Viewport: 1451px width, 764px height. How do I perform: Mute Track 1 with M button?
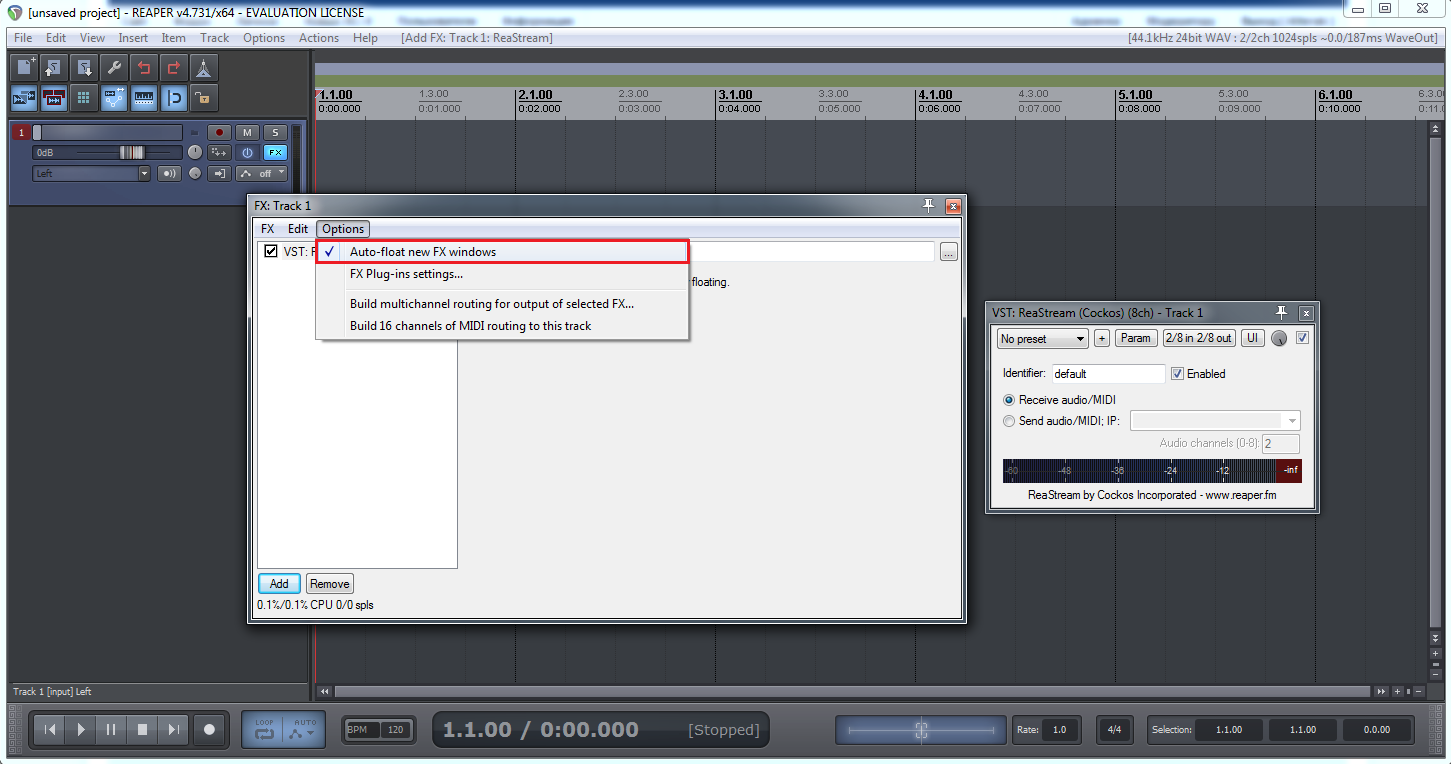coord(246,133)
